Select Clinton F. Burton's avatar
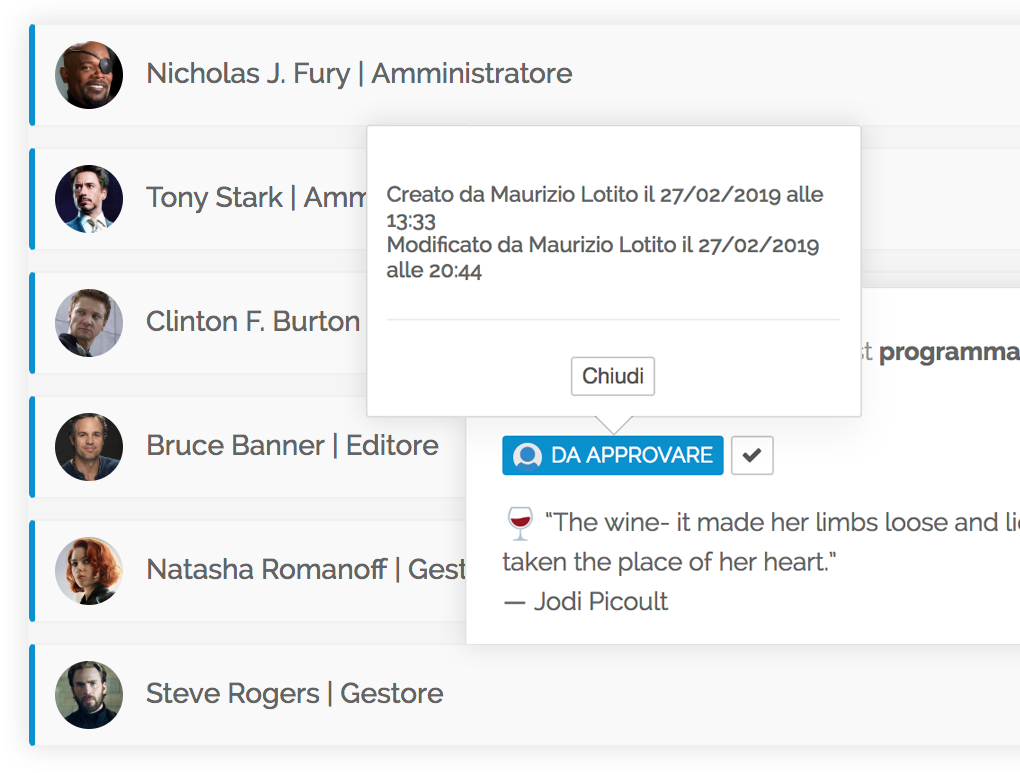 [x=89, y=323]
